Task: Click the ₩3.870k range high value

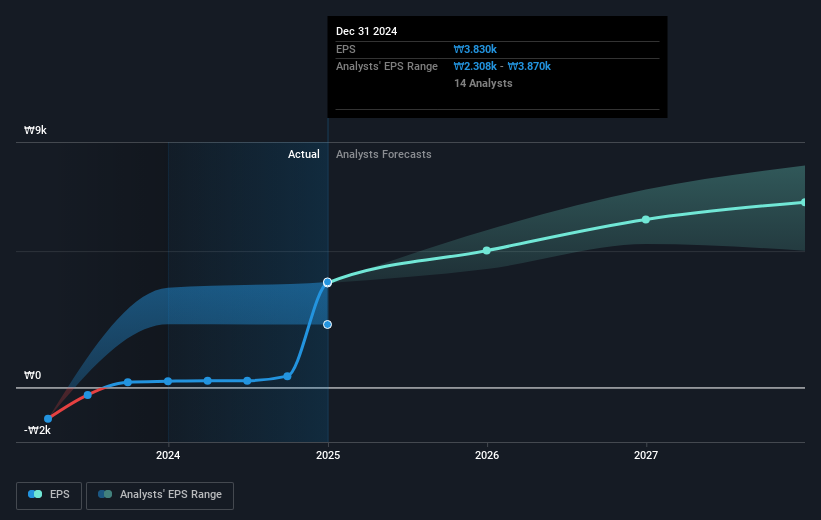Action: pos(529,67)
